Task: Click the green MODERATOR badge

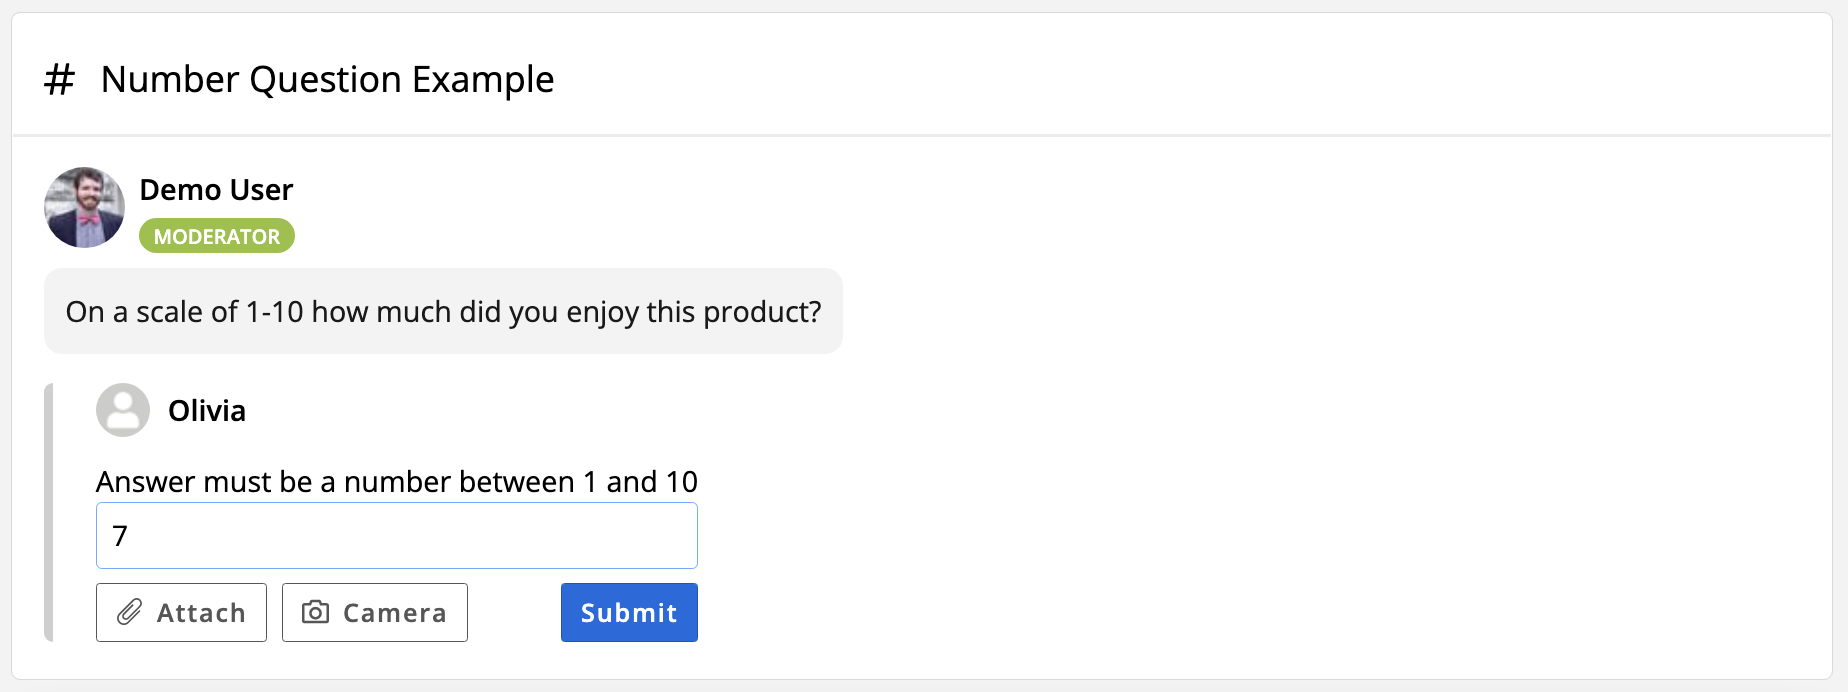Action: point(216,236)
